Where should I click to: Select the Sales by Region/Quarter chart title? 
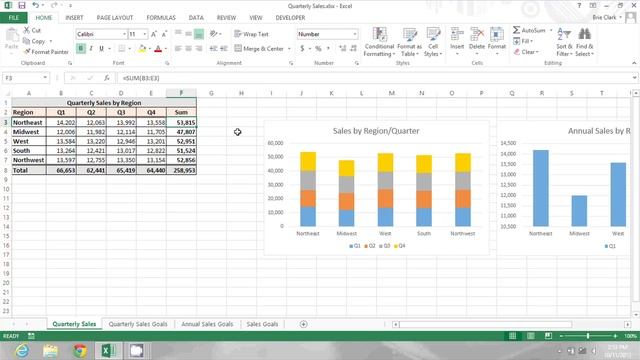(376, 131)
